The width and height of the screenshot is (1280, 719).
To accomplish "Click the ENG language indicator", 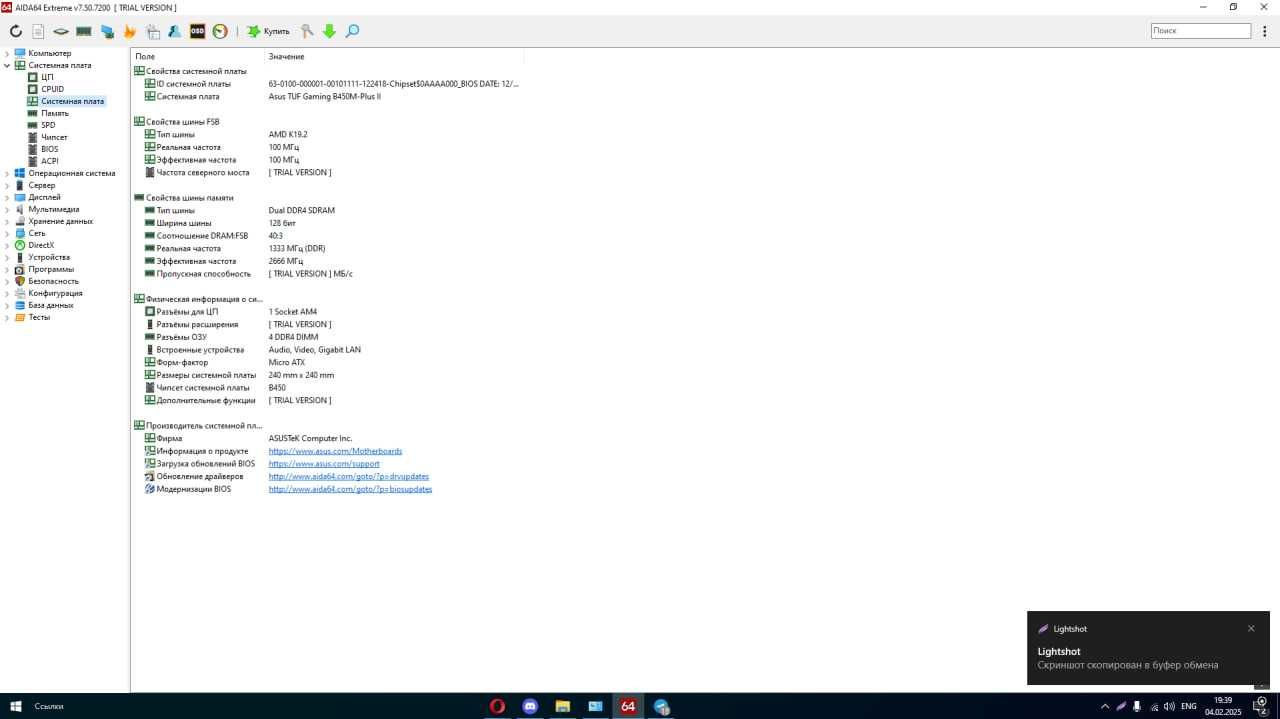I will [x=1189, y=706].
